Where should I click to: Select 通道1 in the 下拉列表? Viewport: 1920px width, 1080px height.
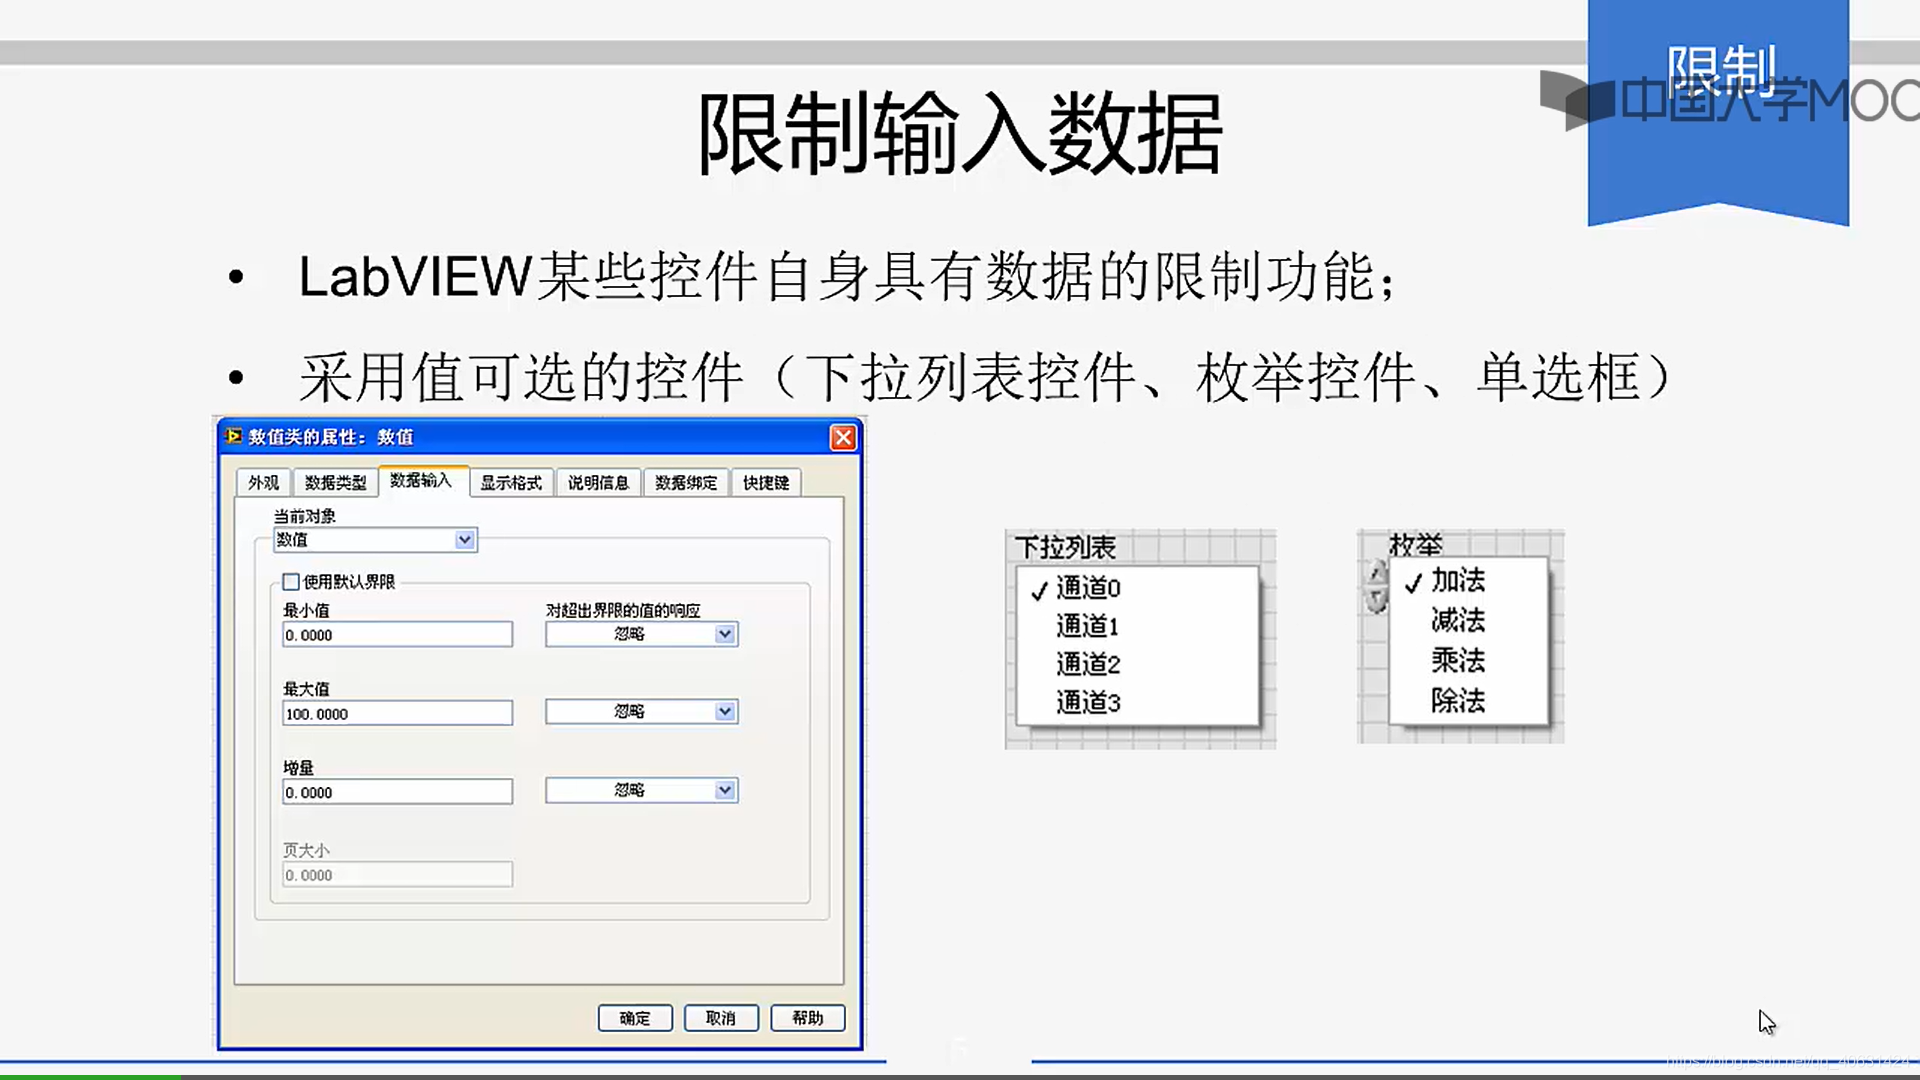tap(1137, 626)
